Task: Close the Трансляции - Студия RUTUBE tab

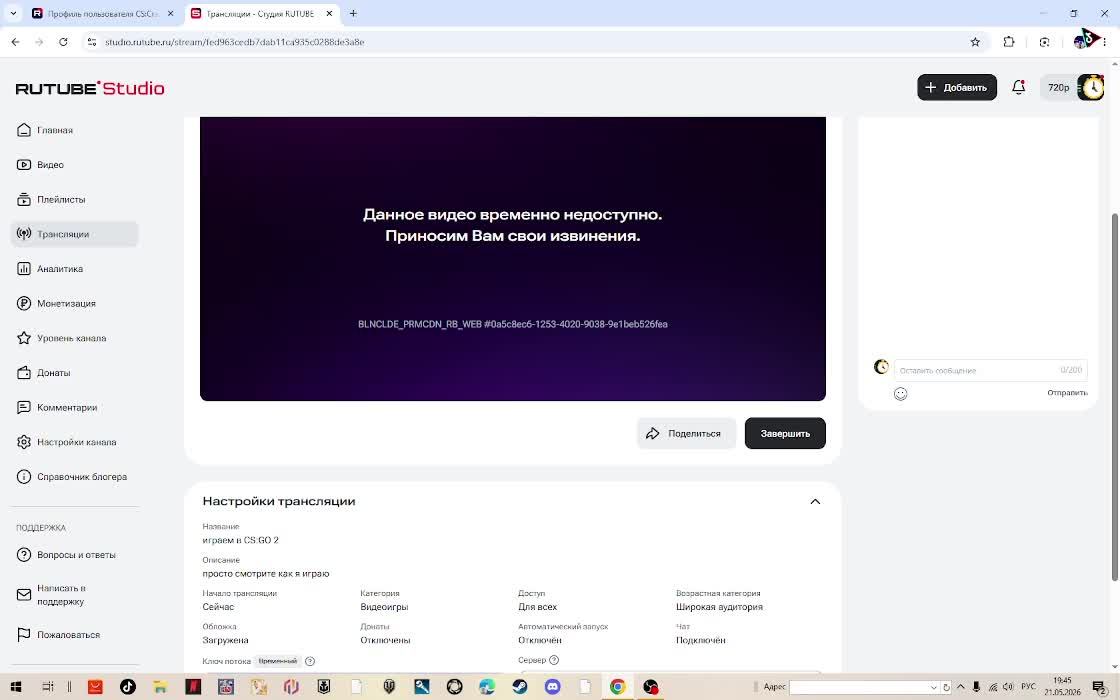Action: point(329,14)
